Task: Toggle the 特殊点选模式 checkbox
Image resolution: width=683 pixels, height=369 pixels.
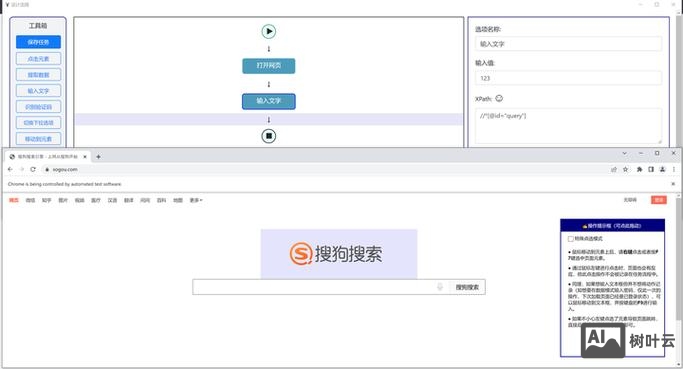Action: click(571, 239)
